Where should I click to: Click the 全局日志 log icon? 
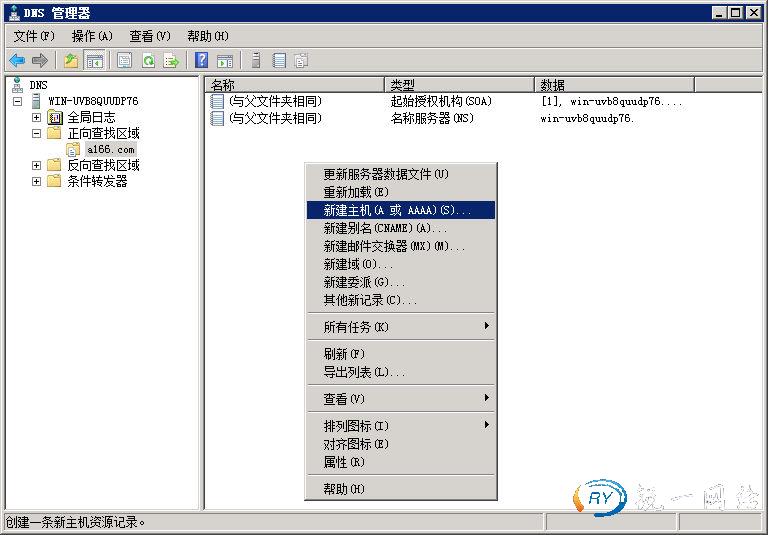(x=55, y=117)
